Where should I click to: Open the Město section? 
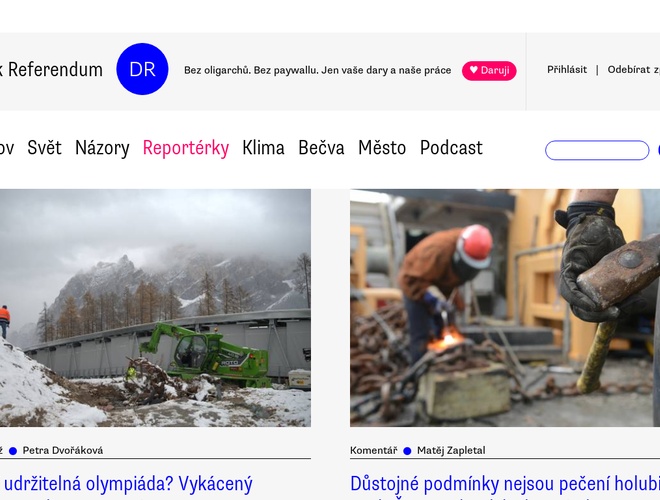click(x=382, y=148)
